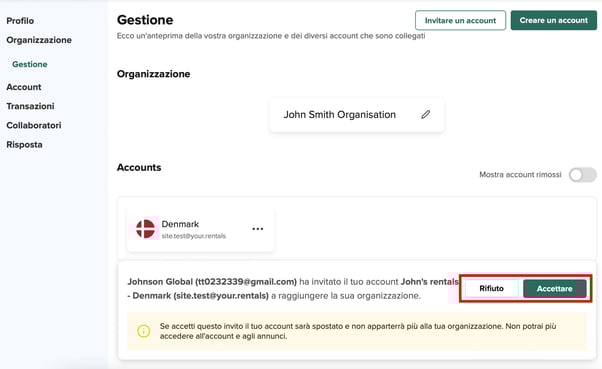Open Profilo in the sidebar
Viewport: 602px width, 369px height.
pyautogui.click(x=20, y=21)
